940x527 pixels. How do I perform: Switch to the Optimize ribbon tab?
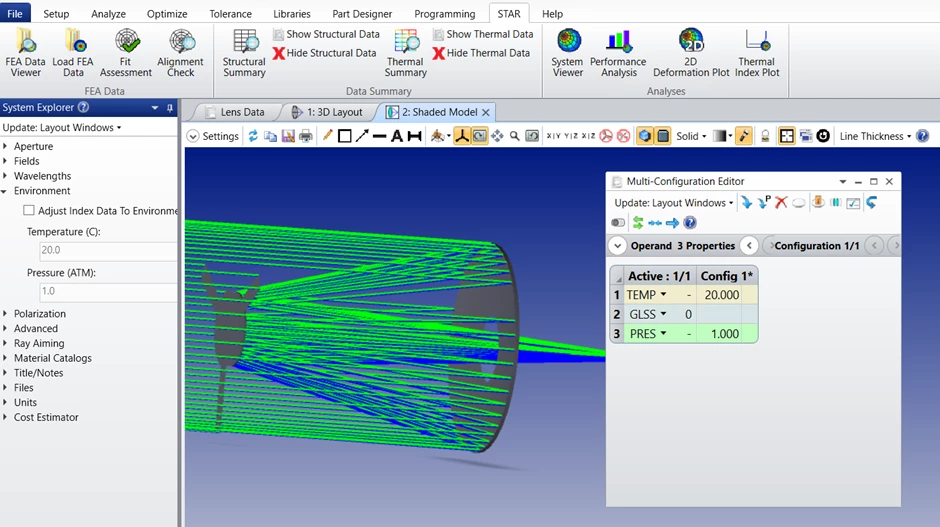point(167,13)
